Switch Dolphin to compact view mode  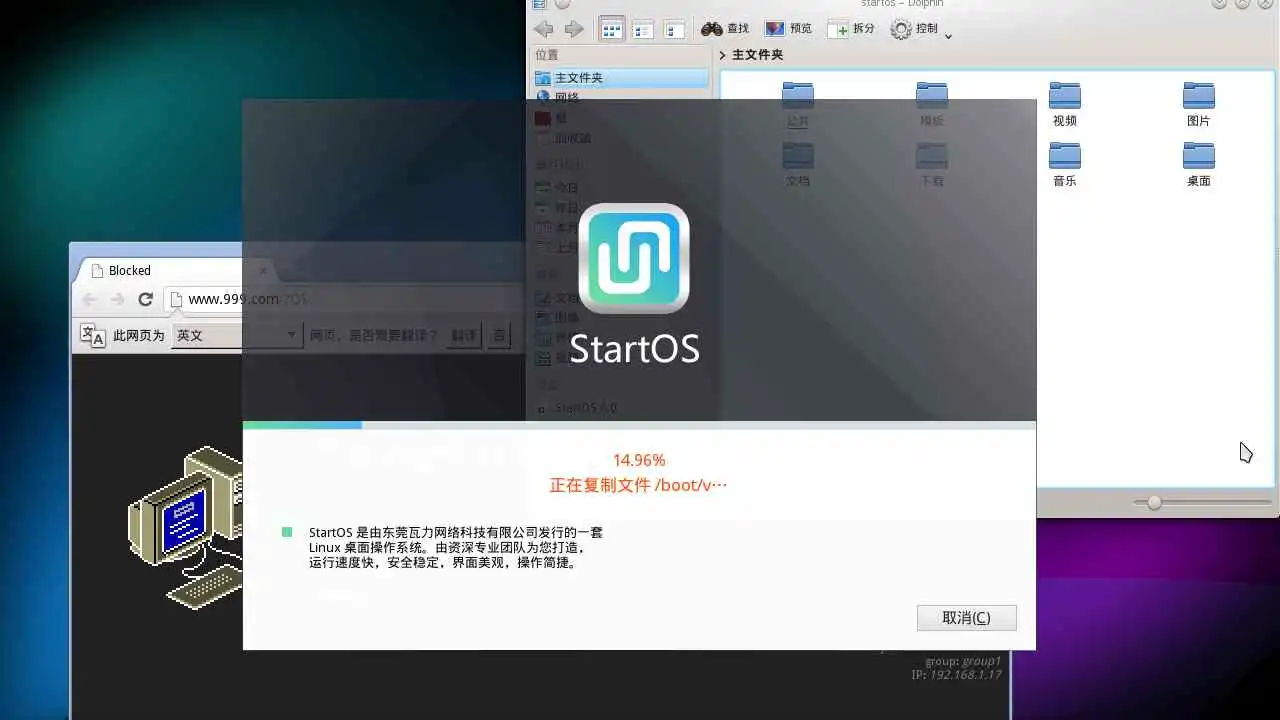click(643, 29)
